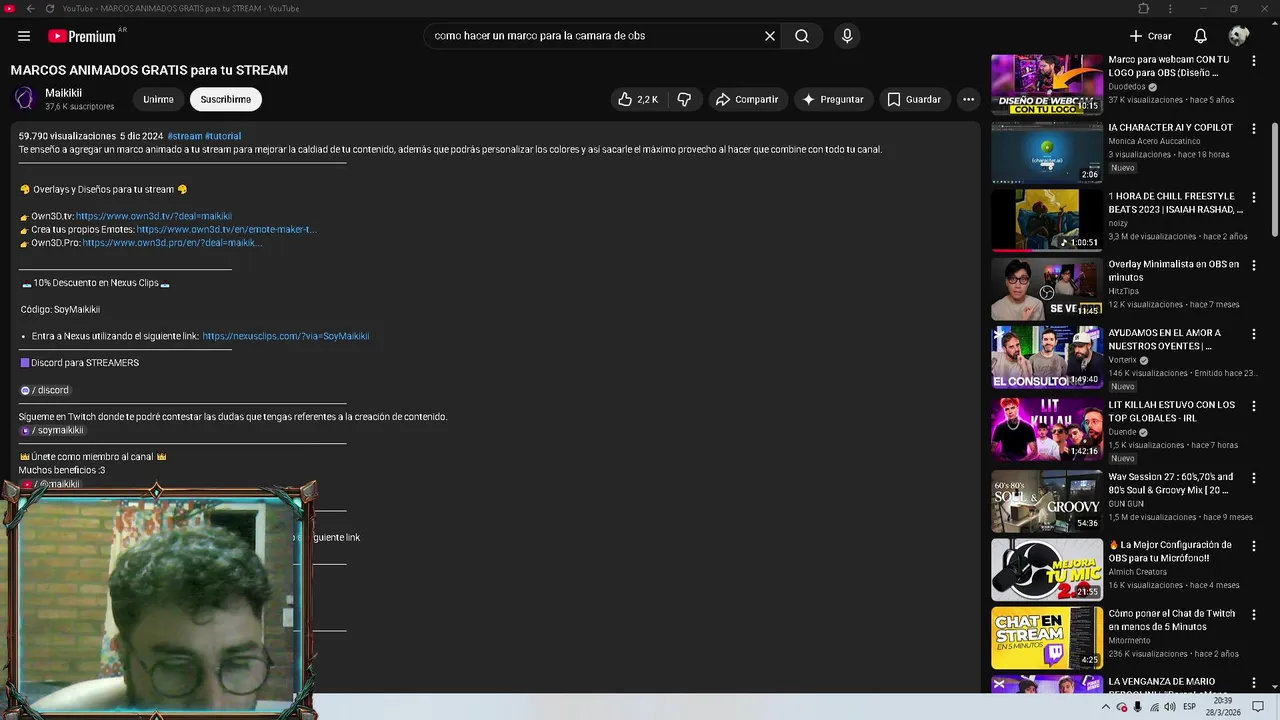Open Duodedos channel under webcam video
The height and width of the screenshot is (720, 1280).
click(1127, 87)
